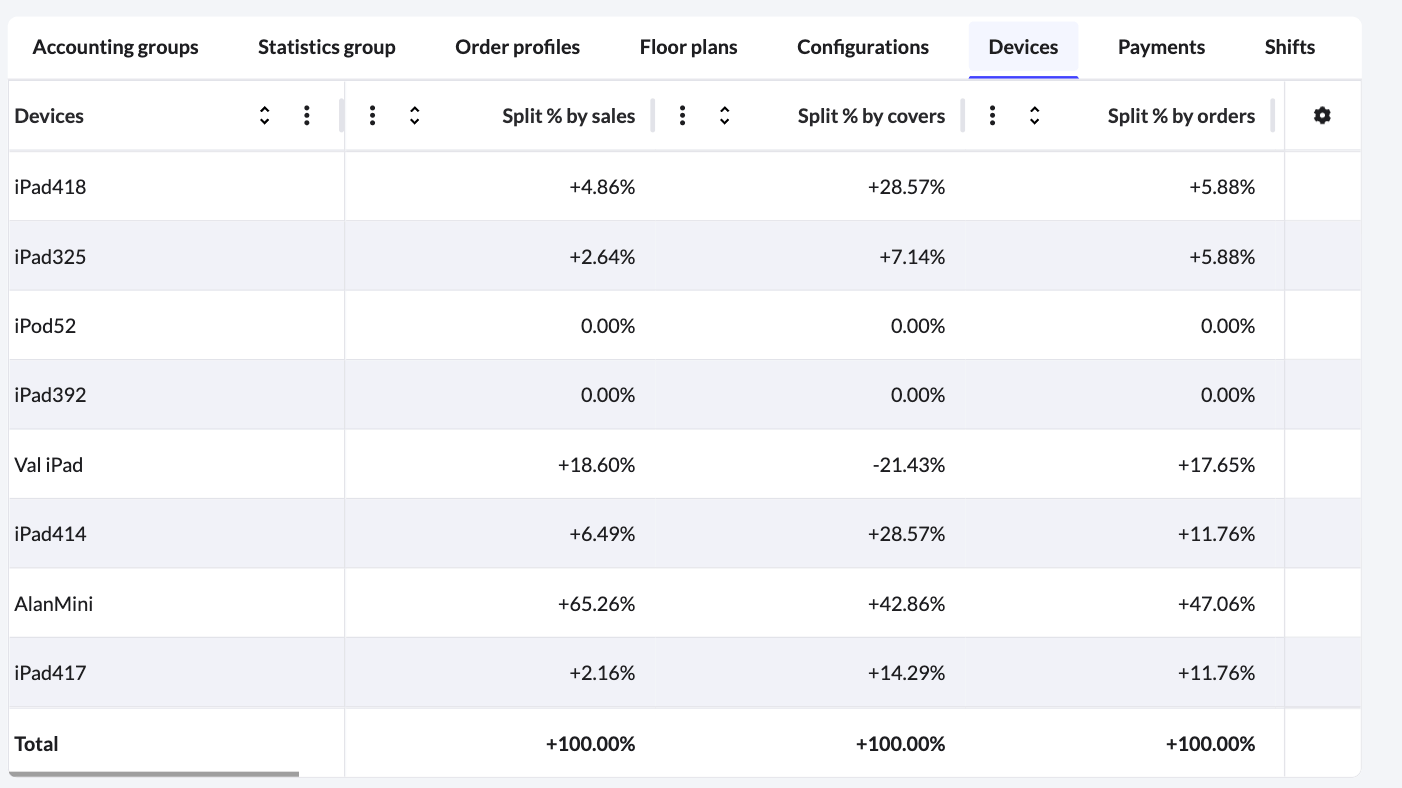Sort by Split % by covers arrows
Image resolution: width=1402 pixels, height=788 pixels.
[724, 116]
